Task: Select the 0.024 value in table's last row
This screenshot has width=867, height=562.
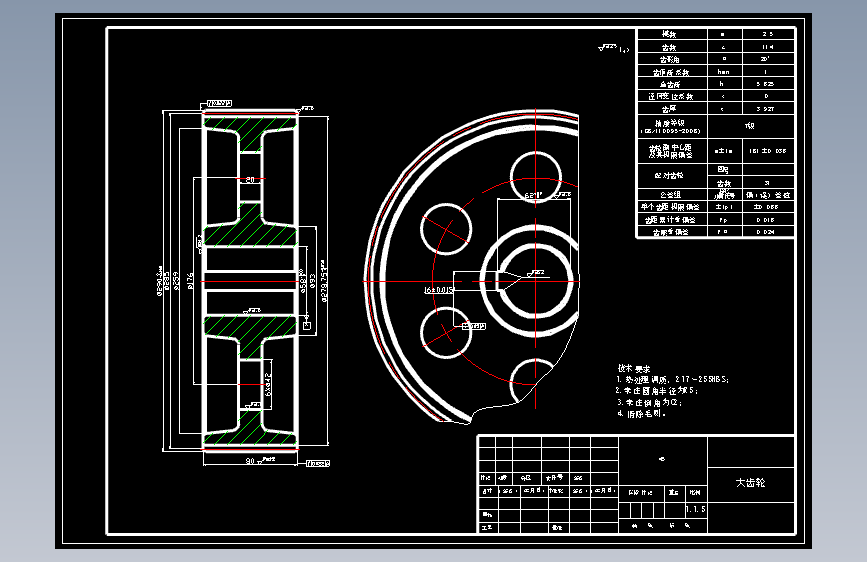Action: tap(766, 232)
